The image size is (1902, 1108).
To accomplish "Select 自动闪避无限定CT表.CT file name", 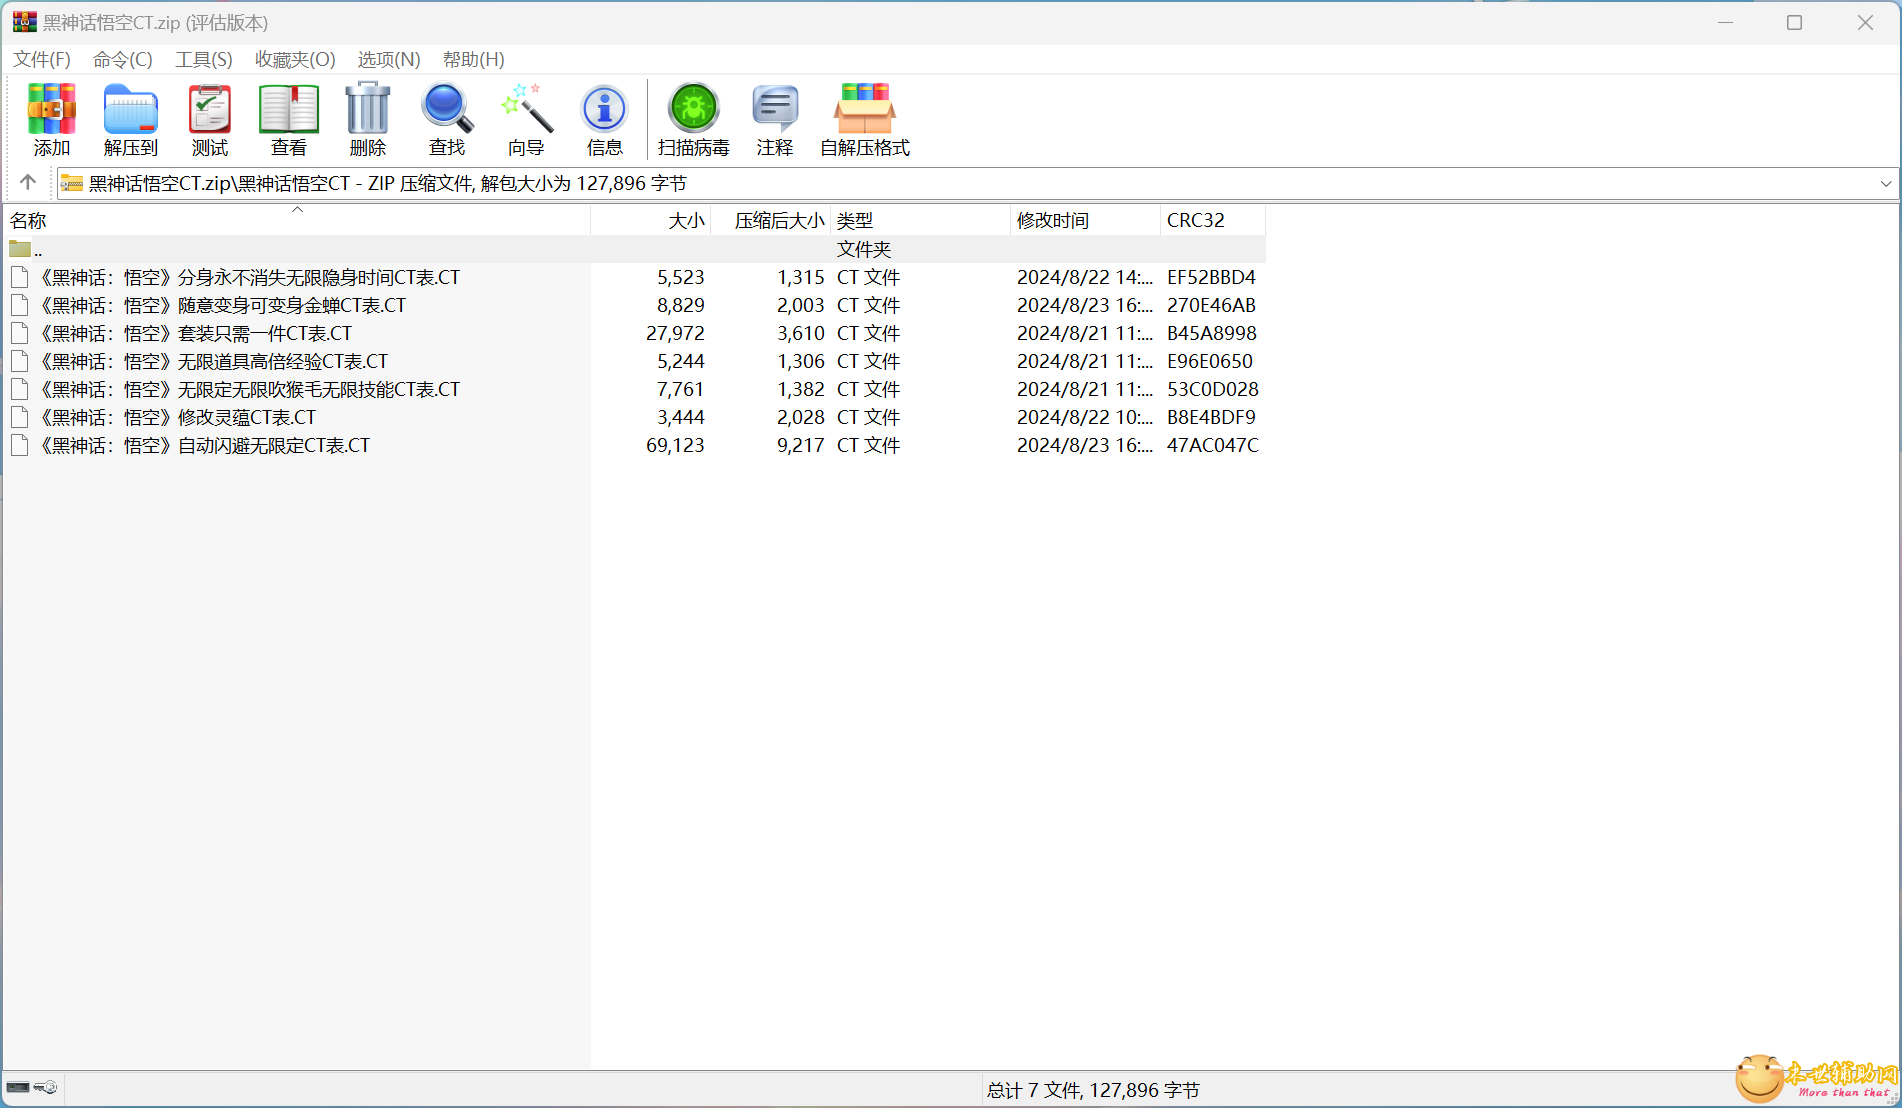I will [x=203, y=445].
